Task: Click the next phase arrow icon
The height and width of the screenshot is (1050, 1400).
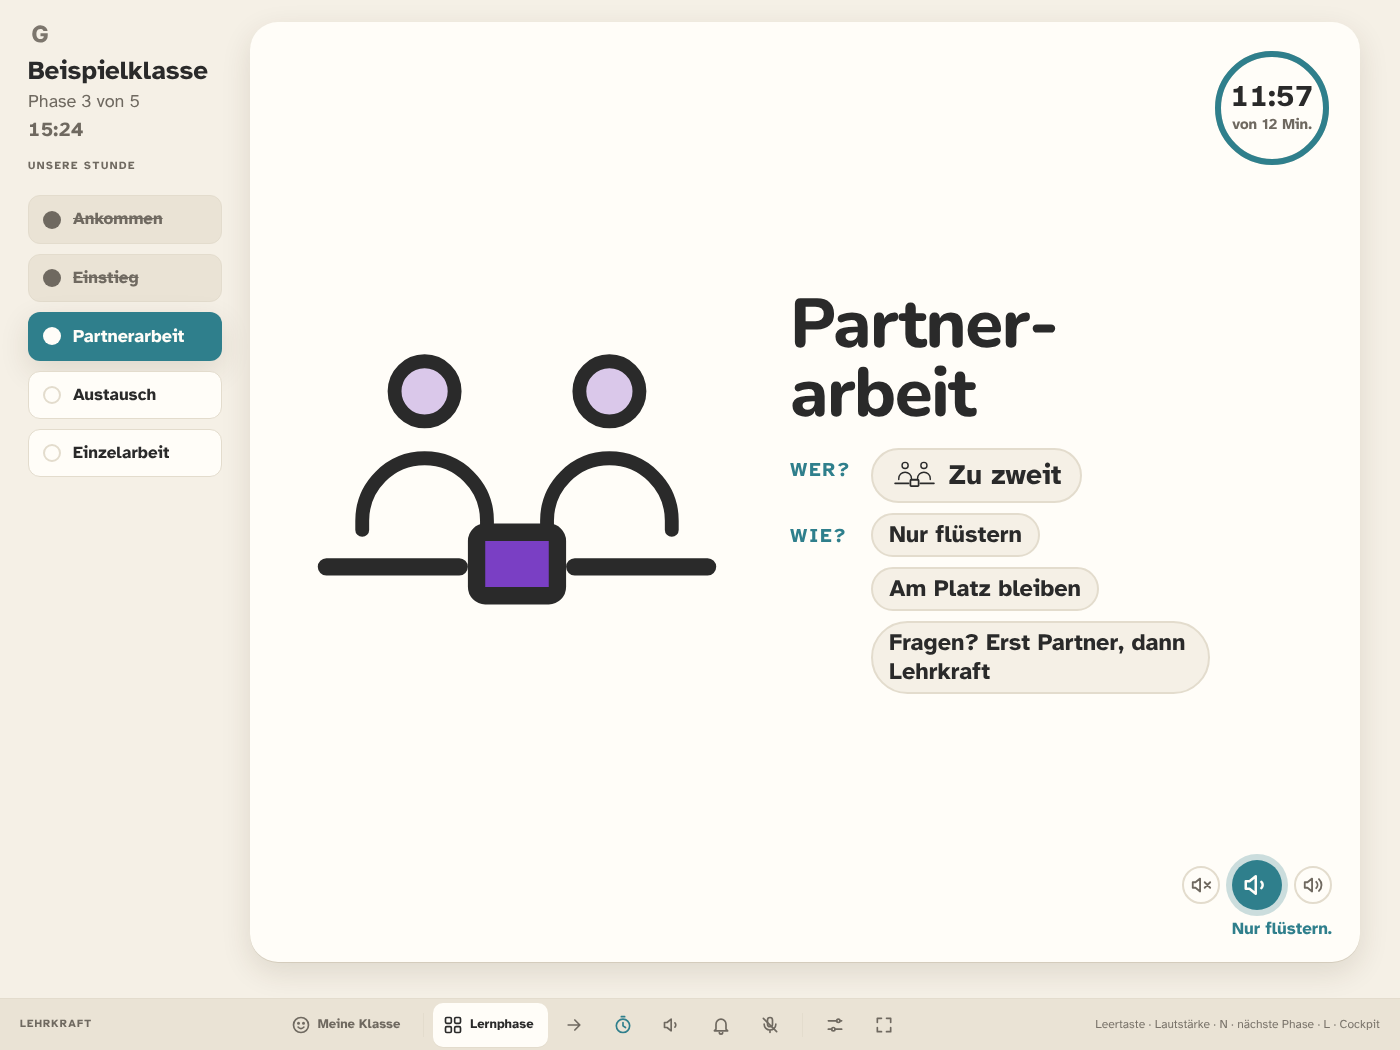Action: (574, 1025)
